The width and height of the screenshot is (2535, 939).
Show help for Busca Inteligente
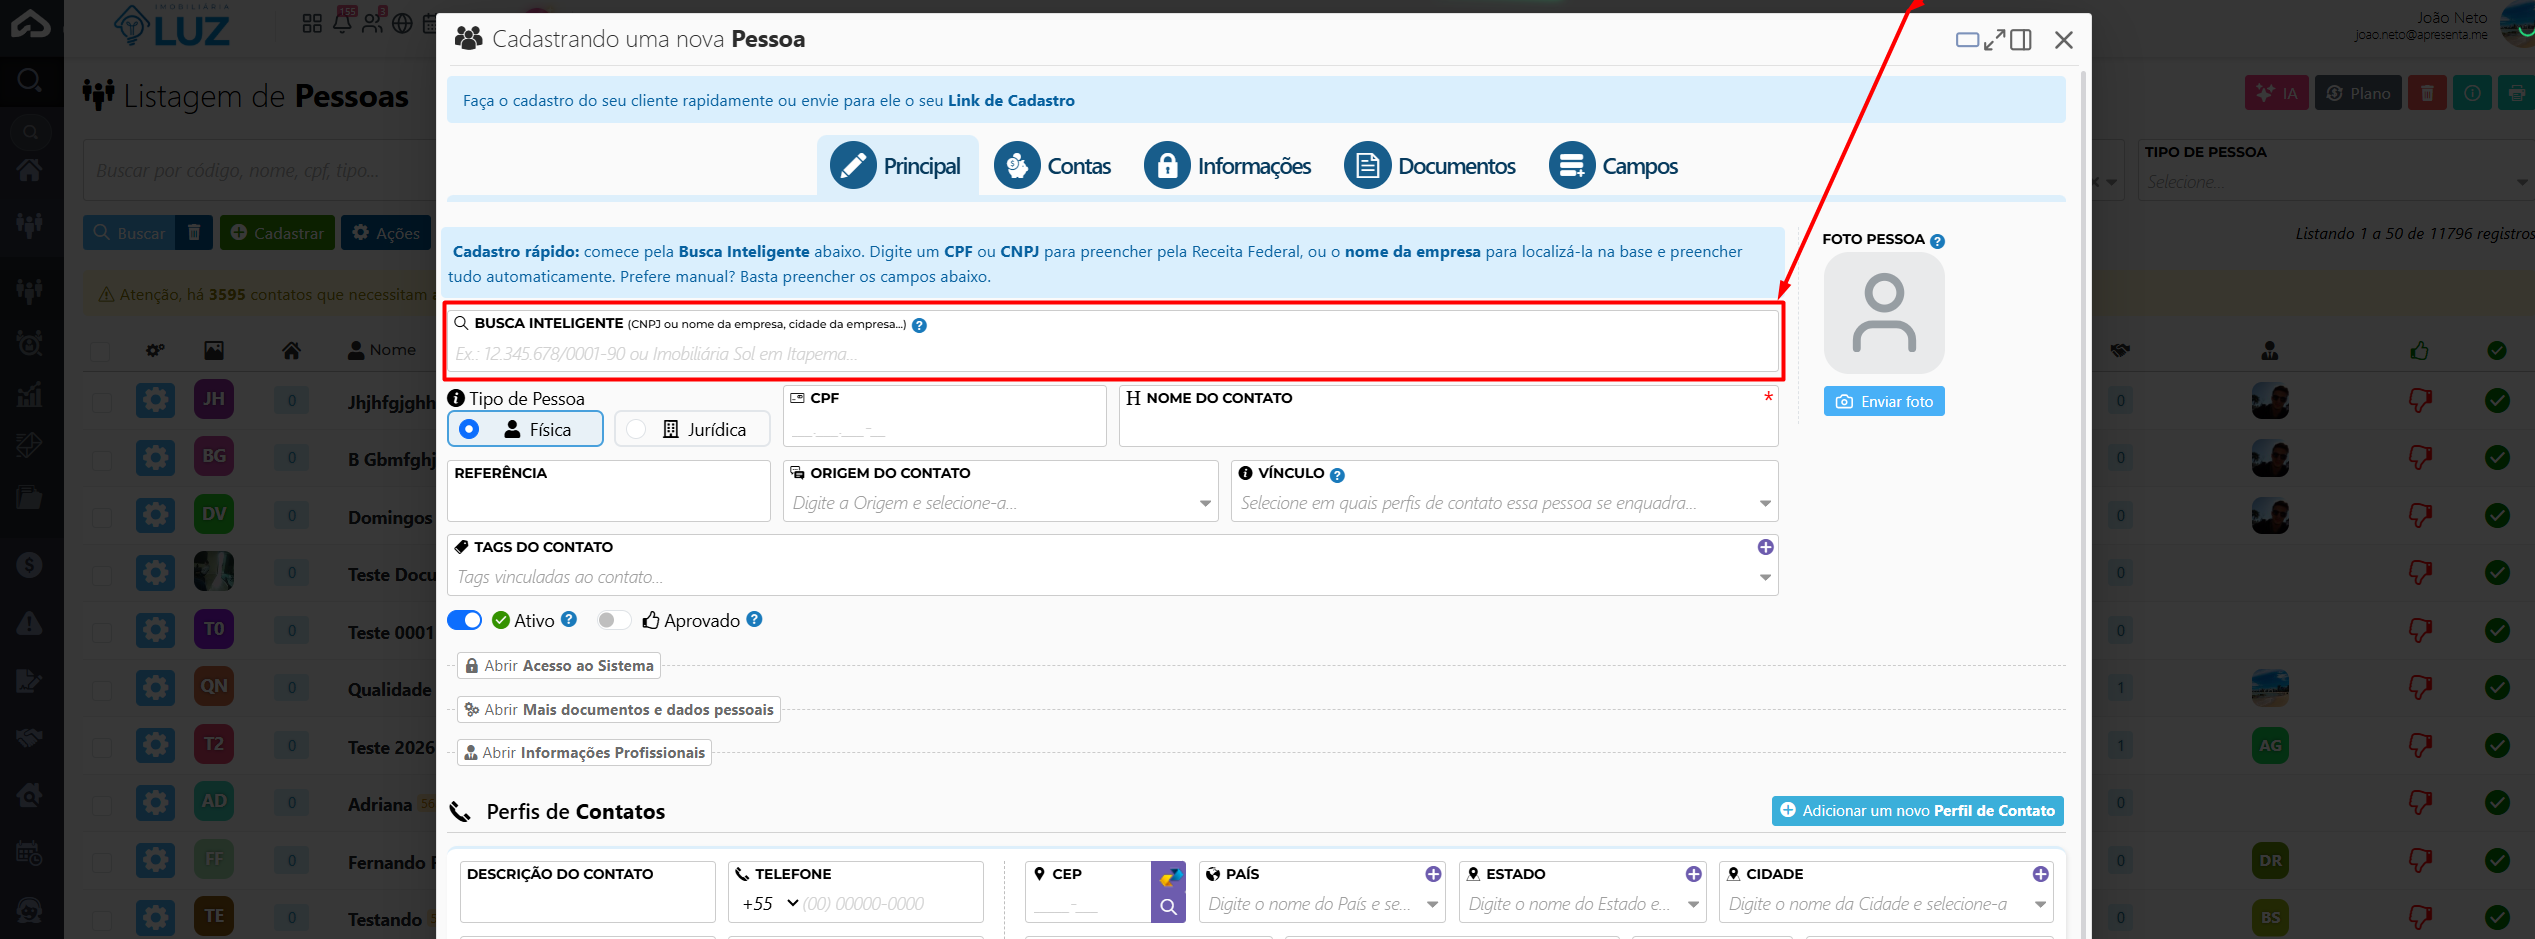coord(919,325)
